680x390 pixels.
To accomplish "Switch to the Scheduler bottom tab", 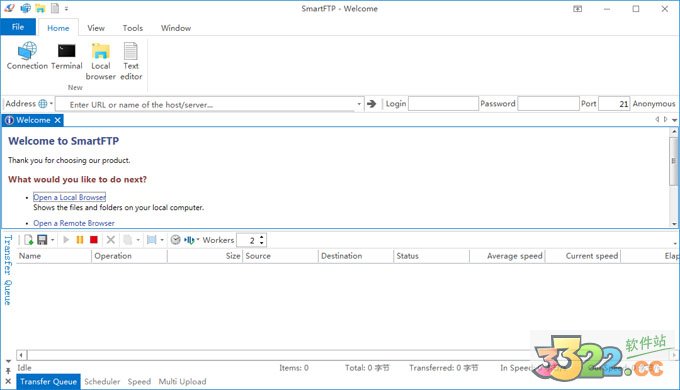I will (102, 382).
